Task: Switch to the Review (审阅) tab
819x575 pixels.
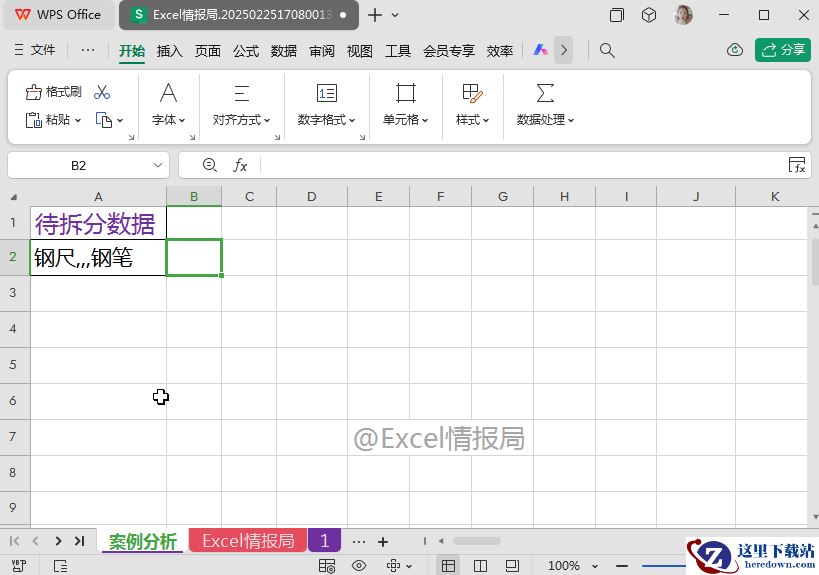Action: point(322,51)
